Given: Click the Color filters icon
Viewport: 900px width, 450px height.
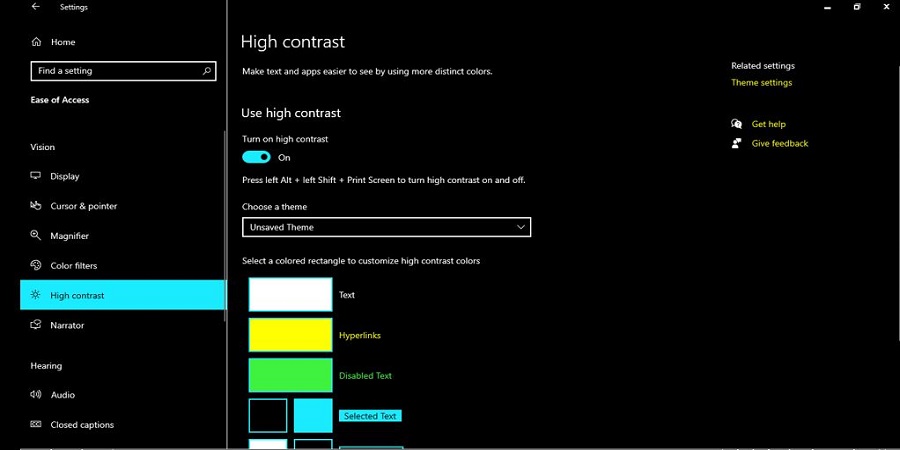Looking at the screenshot, I should 37,266.
